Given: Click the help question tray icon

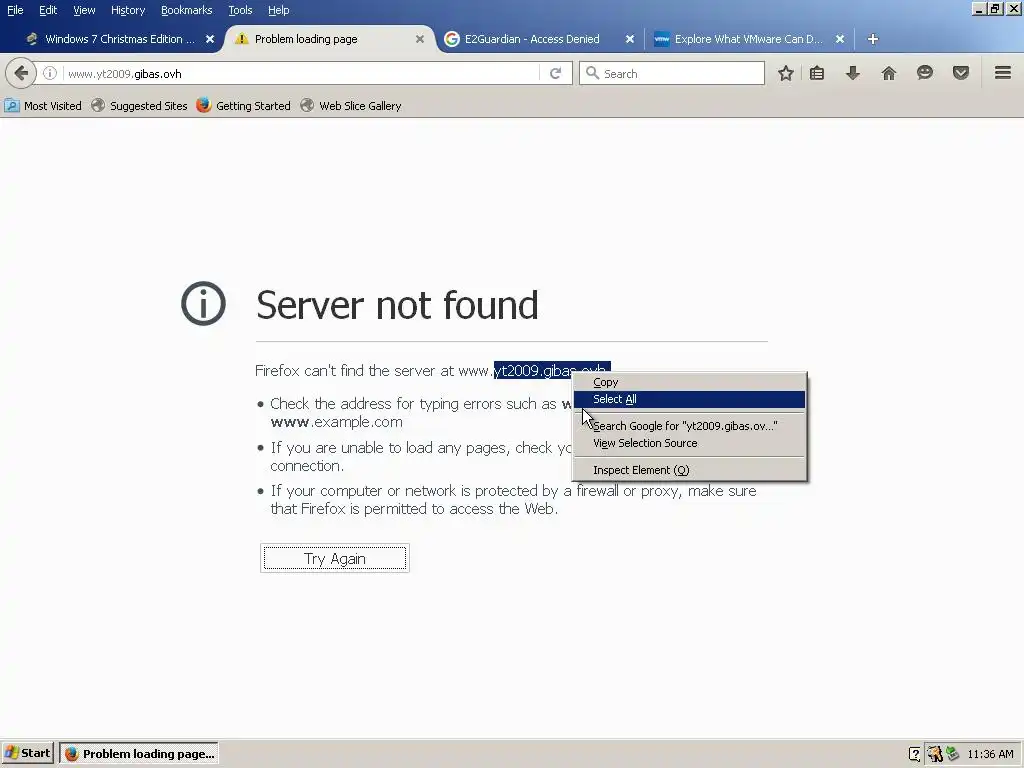Looking at the screenshot, I should (x=914, y=754).
